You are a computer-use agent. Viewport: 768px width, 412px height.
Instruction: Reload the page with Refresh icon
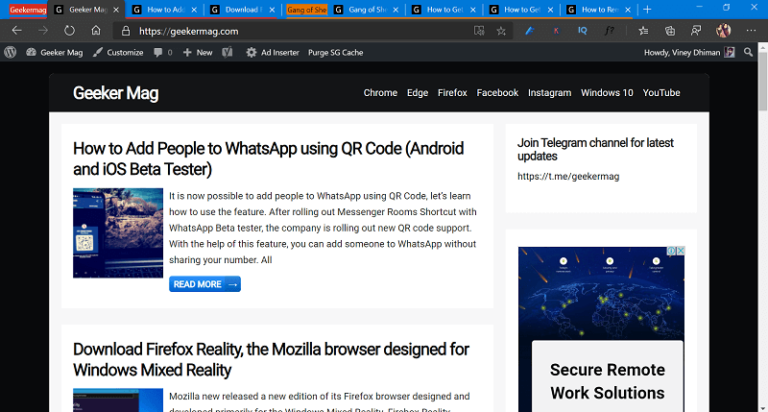(x=69, y=31)
